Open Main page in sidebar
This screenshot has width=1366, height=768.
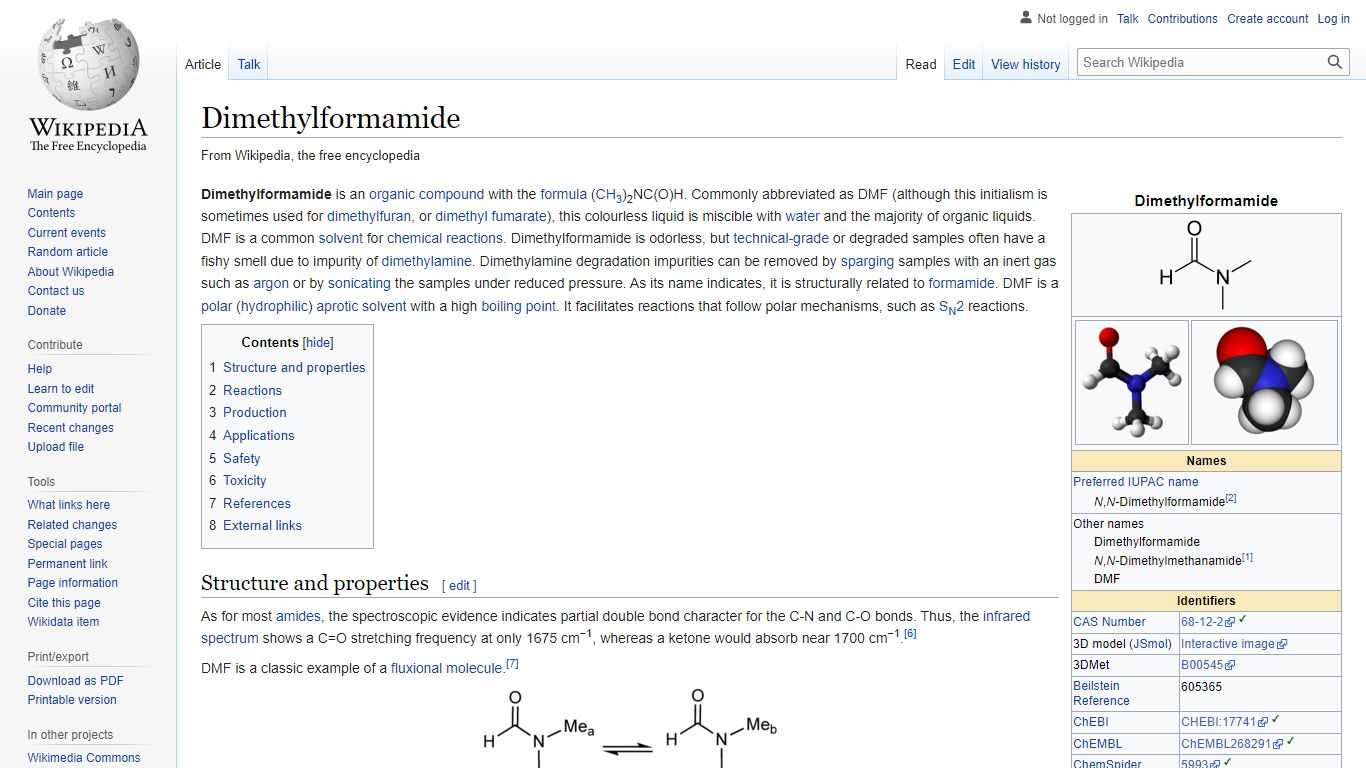pyautogui.click(x=55, y=194)
